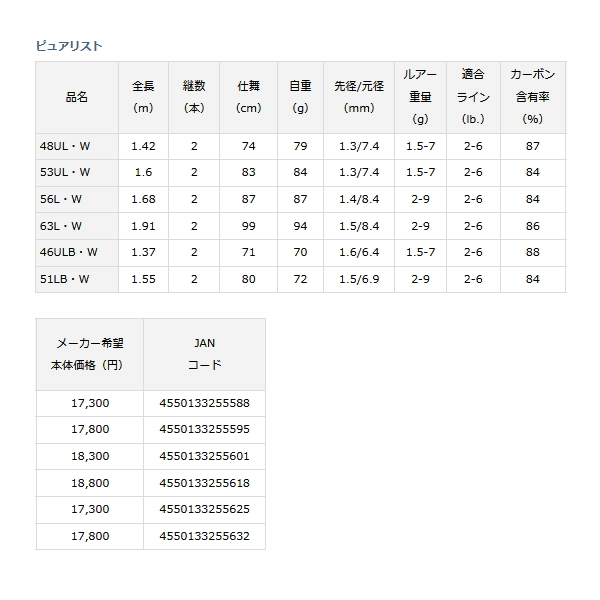Click the ピュアリスト section heading

tap(69, 45)
